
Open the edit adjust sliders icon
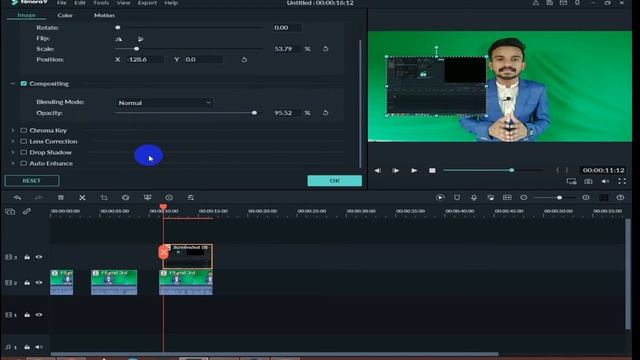191,198
